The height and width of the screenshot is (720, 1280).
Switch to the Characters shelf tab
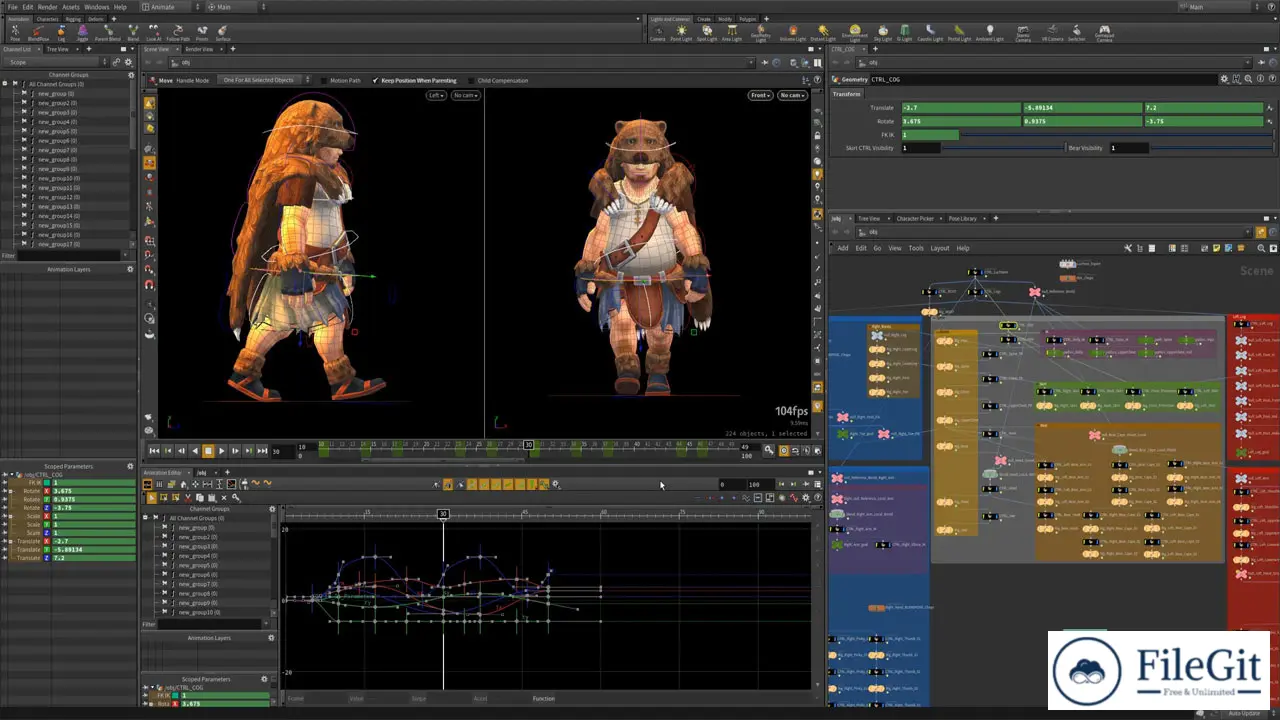pos(47,18)
